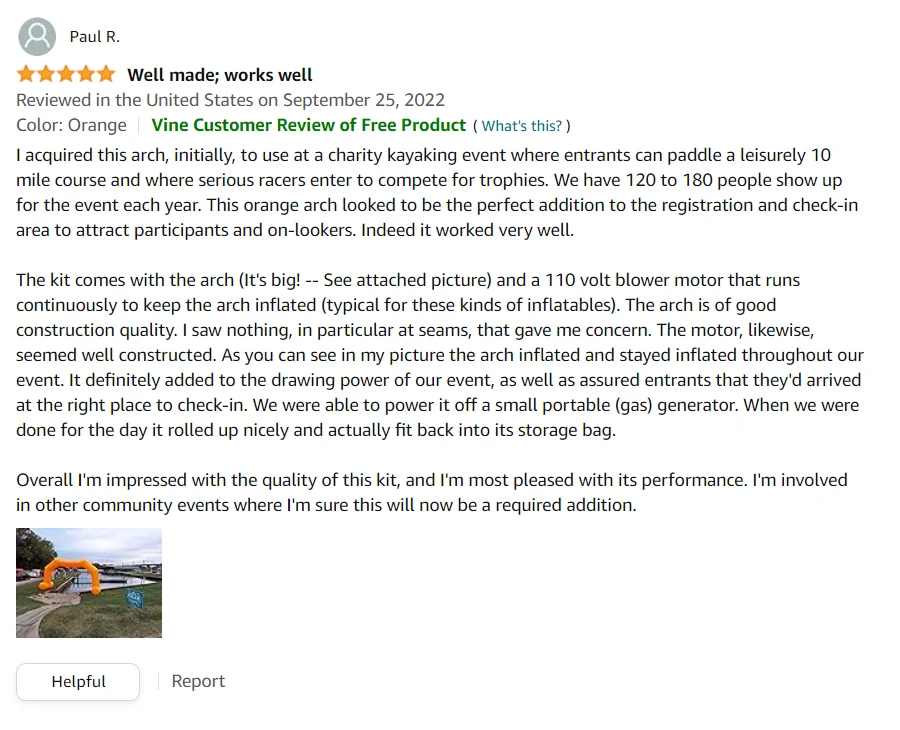Click the review date September 25, 2022
900x730 pixels.
[x=230, y=100]
